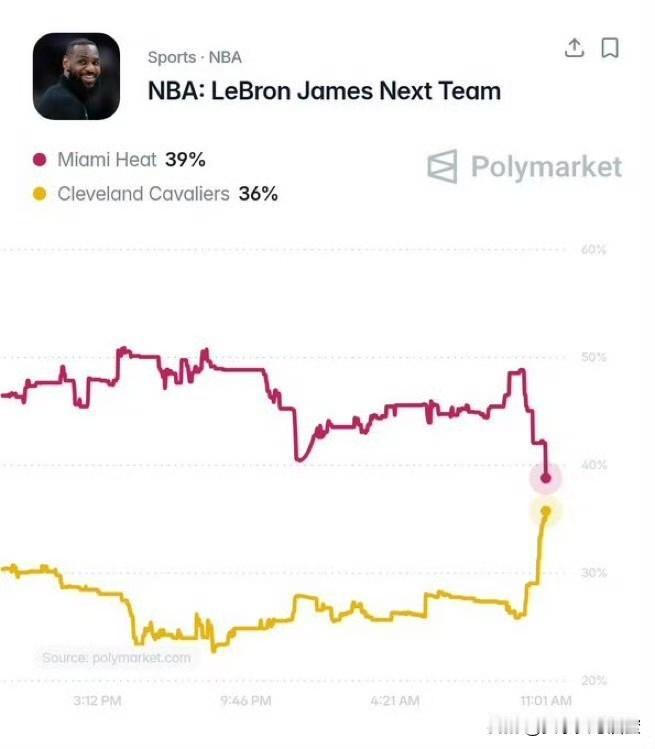Select the Cleveland Cavaliers yellow legend dot

tap(40, 194)
